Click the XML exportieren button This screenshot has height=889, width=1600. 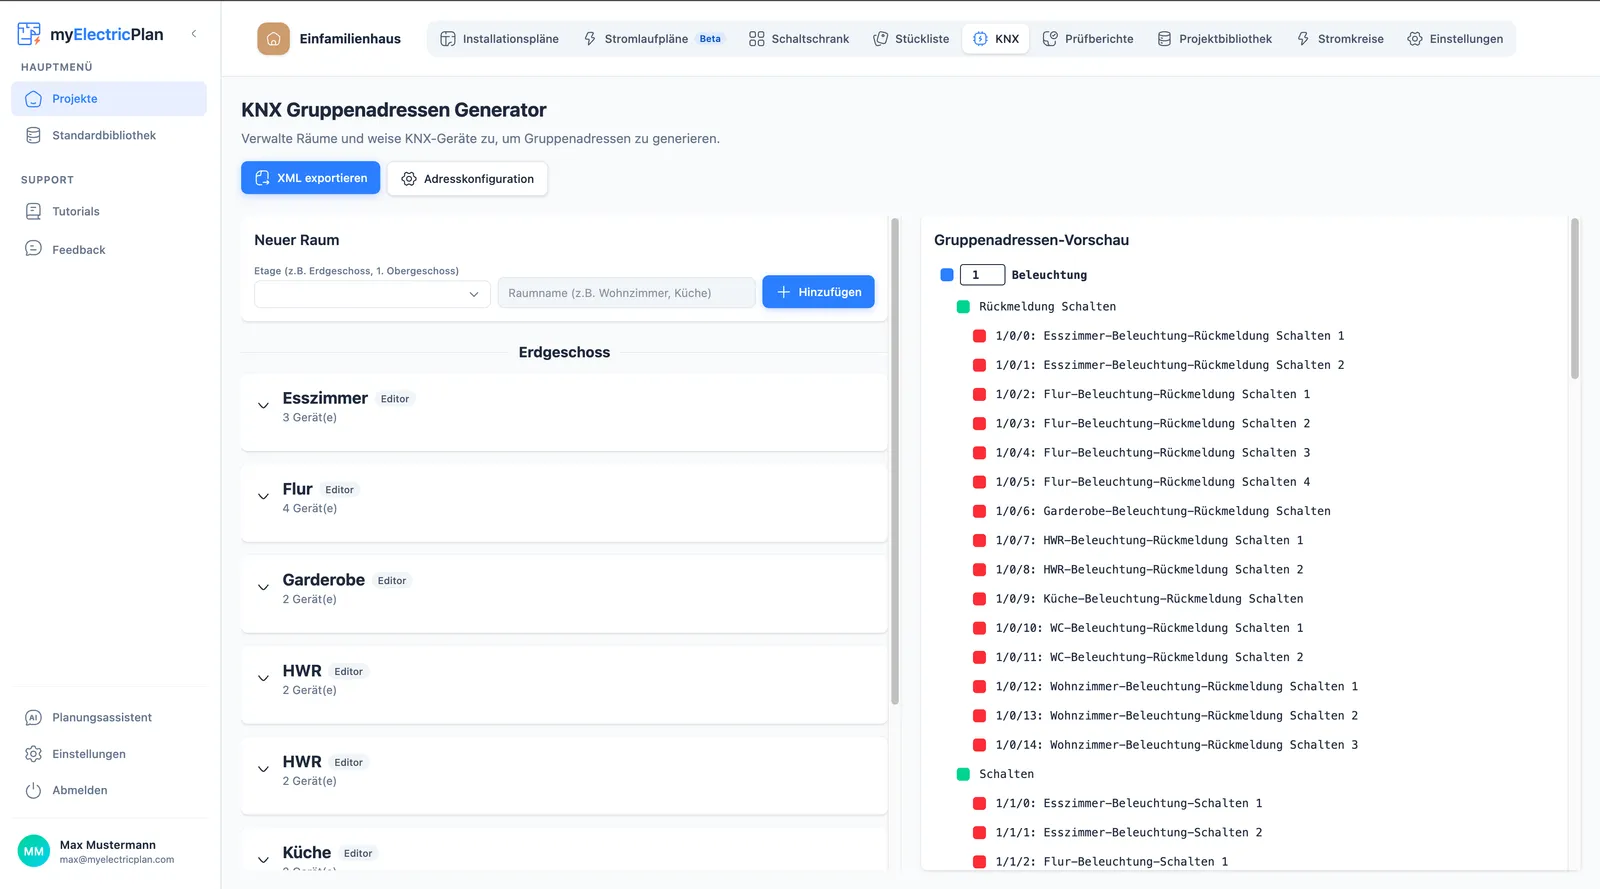[311, 178]
